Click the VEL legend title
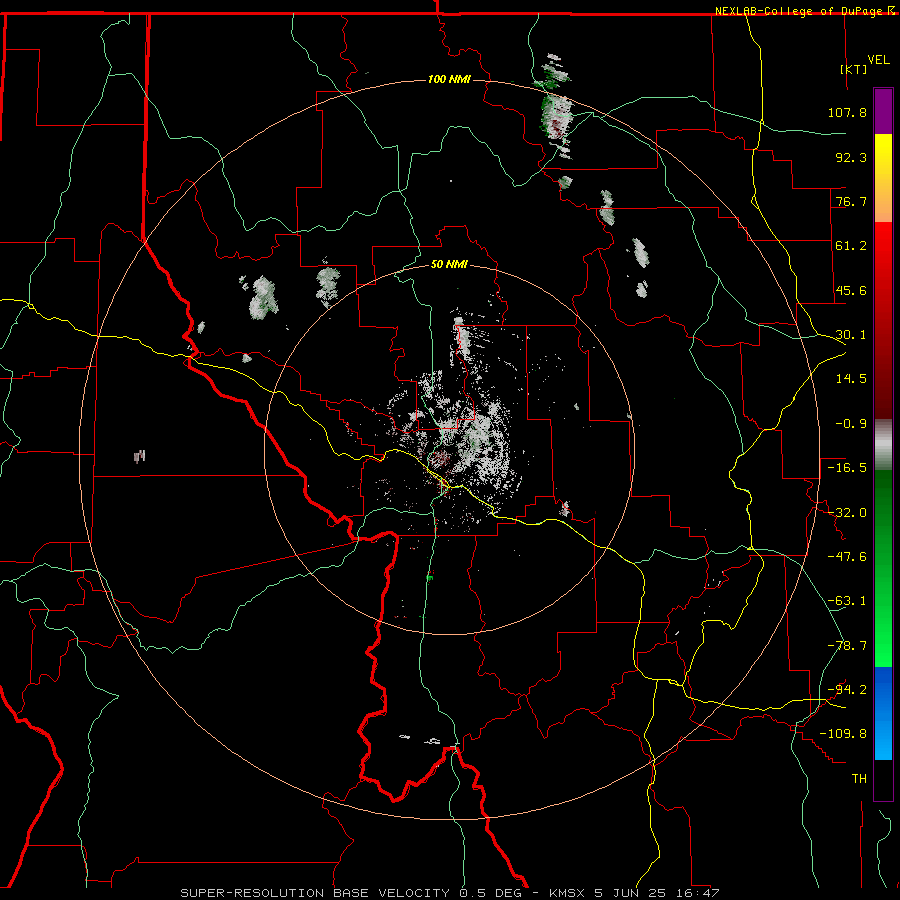This screenshot has height=900, width=900. (878, 60)
